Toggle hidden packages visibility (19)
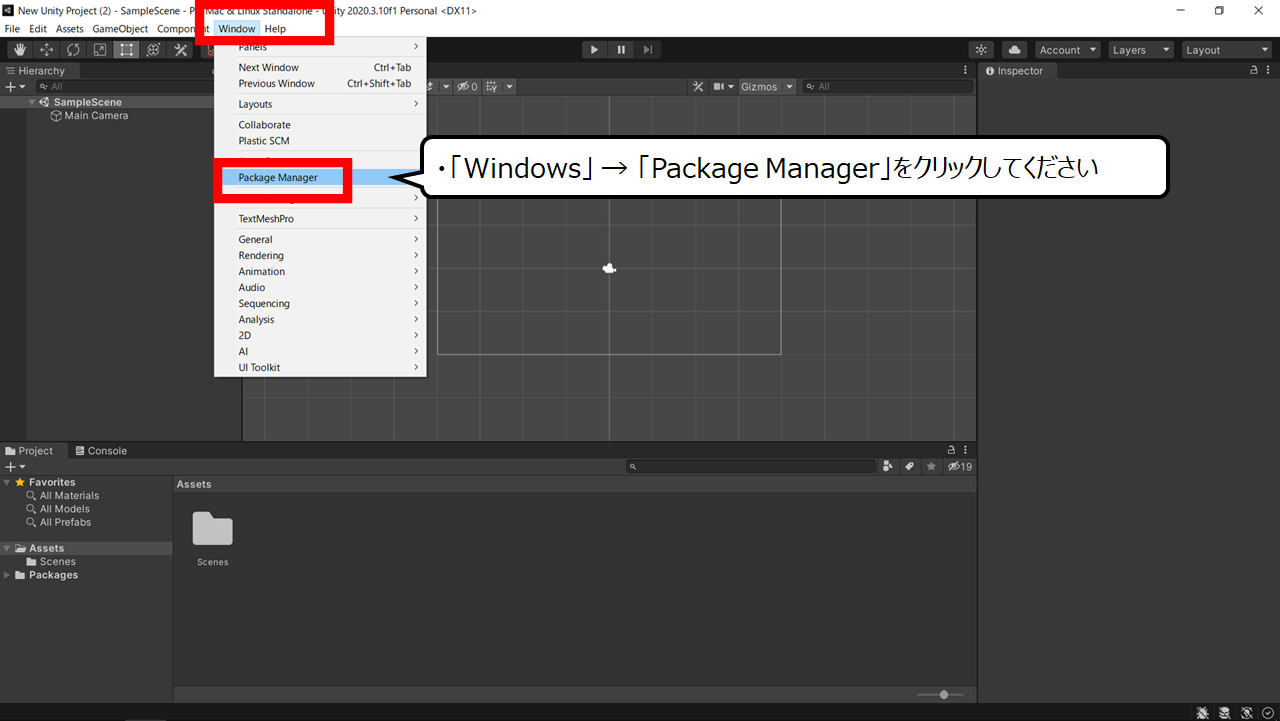Screen dimensions: 1280x721 960,467
